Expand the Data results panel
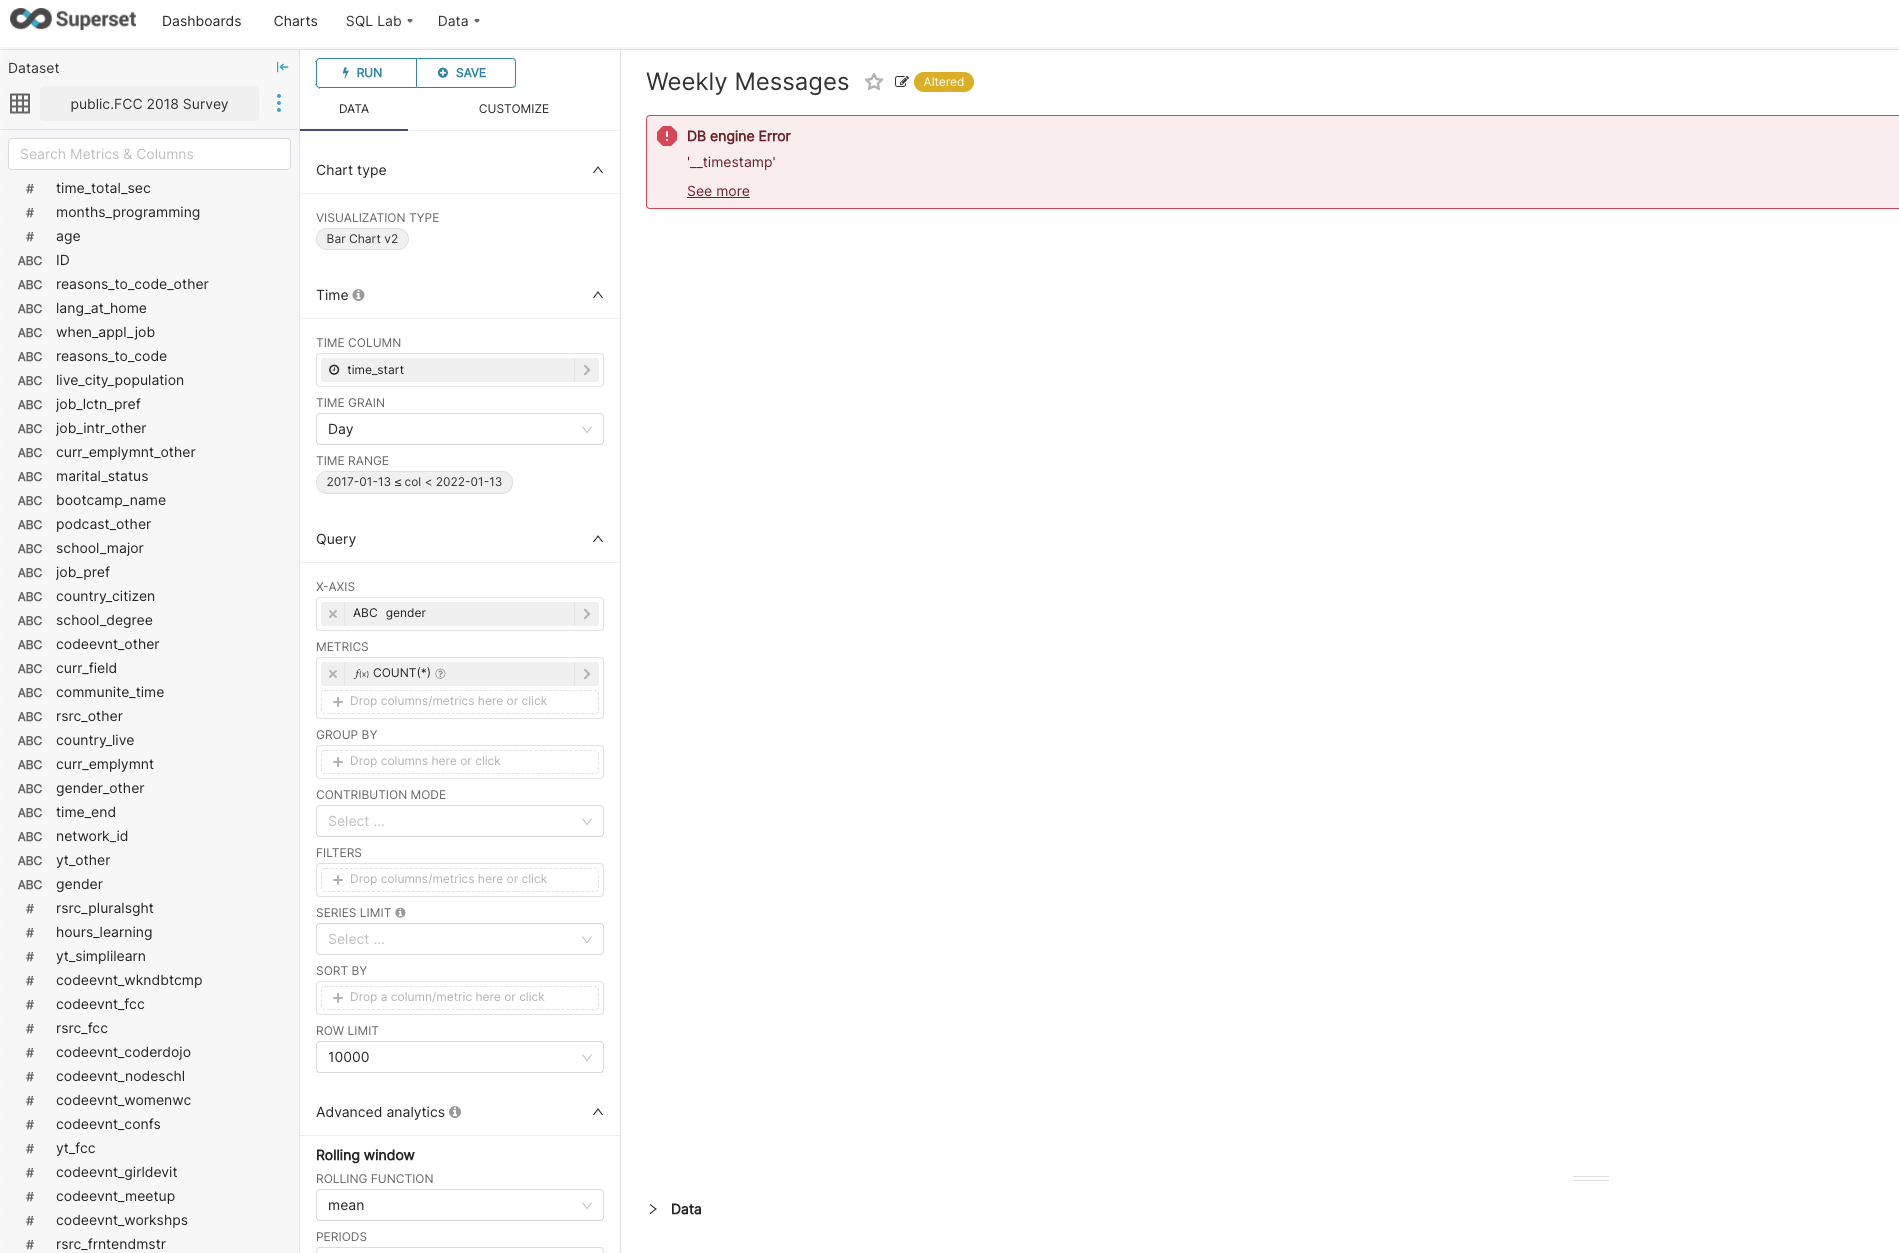This screenshot has width=1899, height=1253. pyautogui.click(x=653, y=1209)
